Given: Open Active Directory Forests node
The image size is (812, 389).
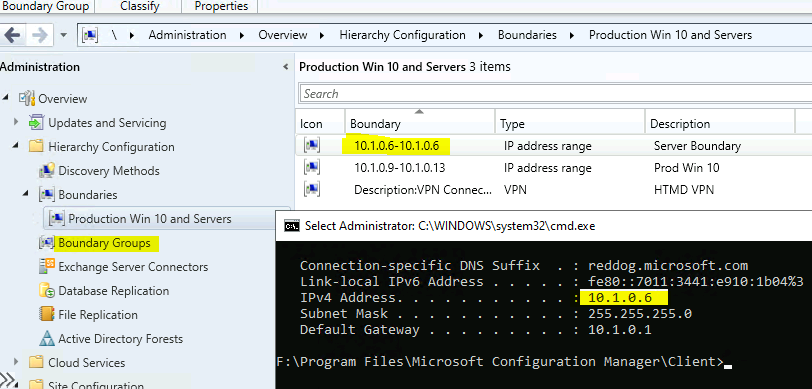Looking at the screenshot, I should (120, 339).
